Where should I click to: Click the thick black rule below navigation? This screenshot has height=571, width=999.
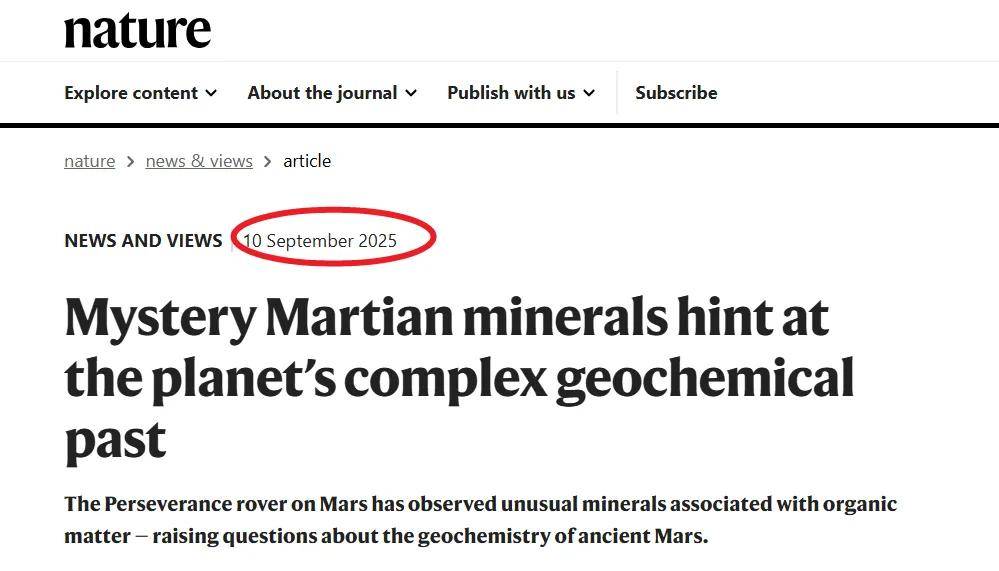click(x=499, y=126)
